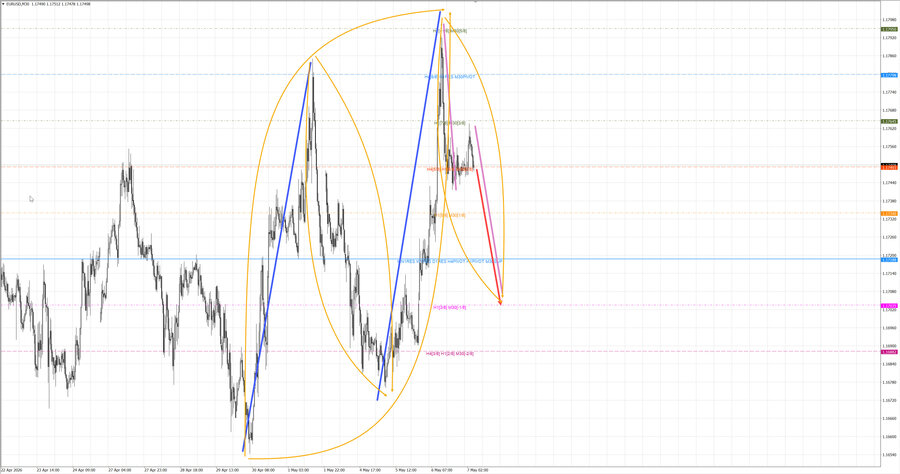Click the 1.17860 price scale label
900x474 pixels.
tap(890, 56)
